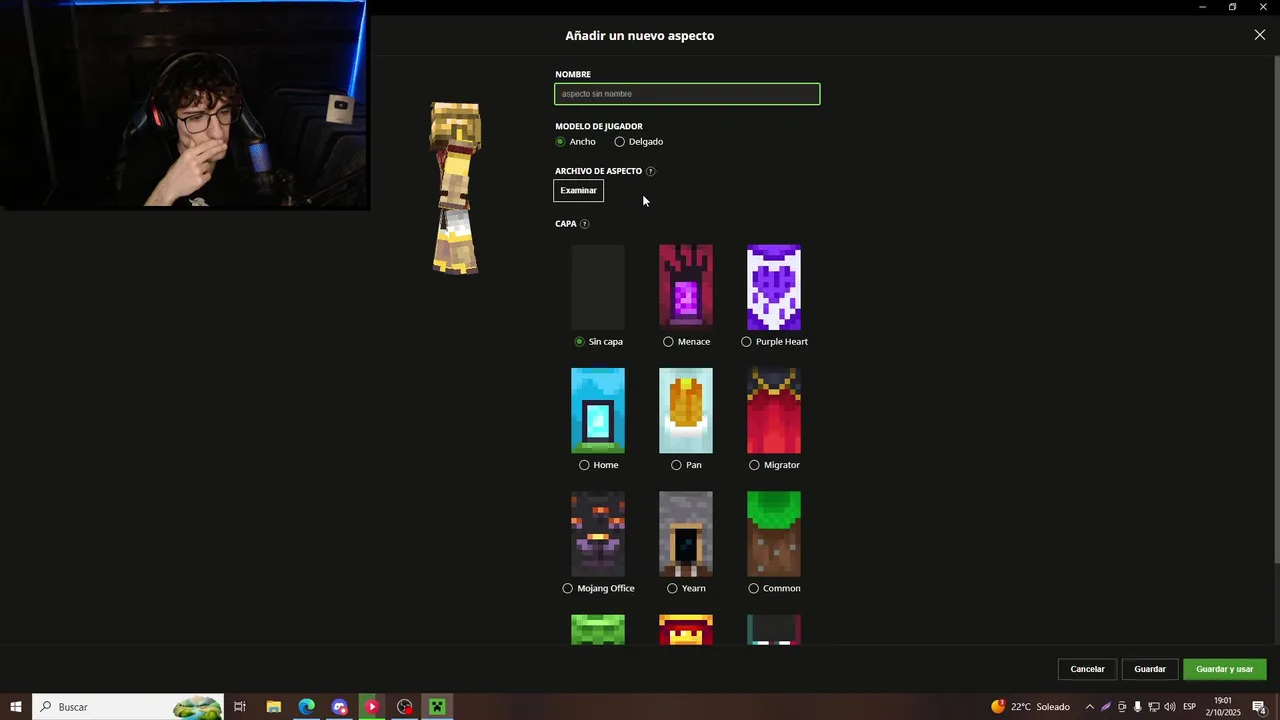Choose the Home cape radio button
Image resolution: width=1280 pixels, height=720 pixels.
click(584, 465)
